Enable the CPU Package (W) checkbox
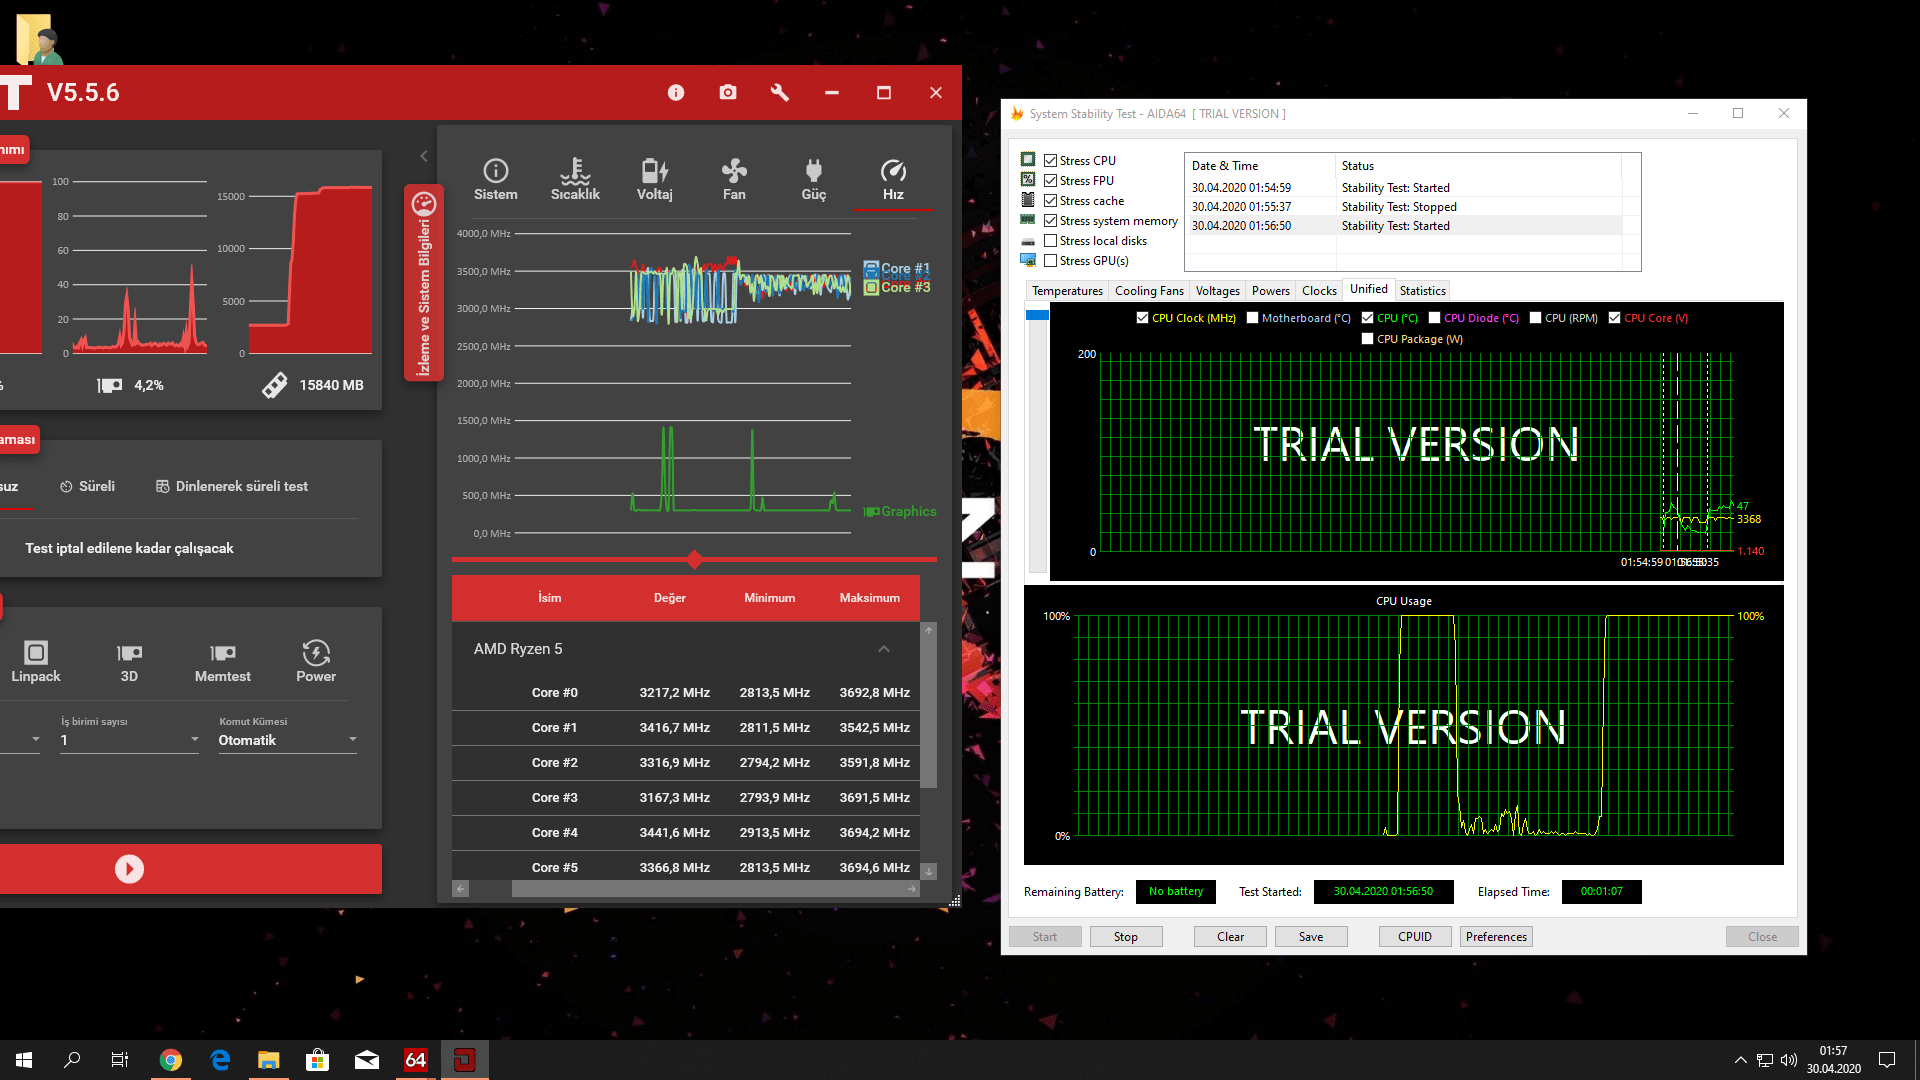Screen dimensions: 1920x1080 coord(1367,339)
